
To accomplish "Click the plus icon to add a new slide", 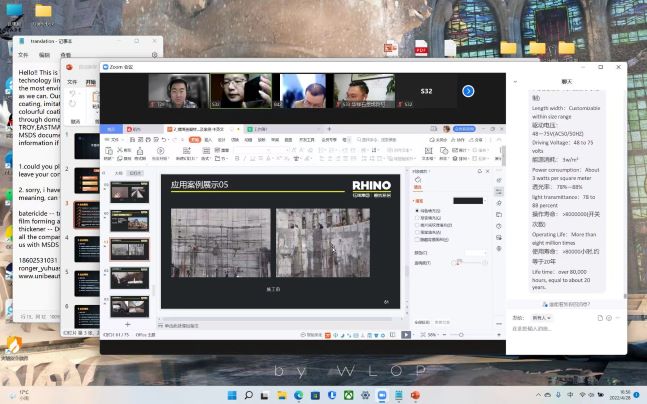I will click(x=127, y=325).
